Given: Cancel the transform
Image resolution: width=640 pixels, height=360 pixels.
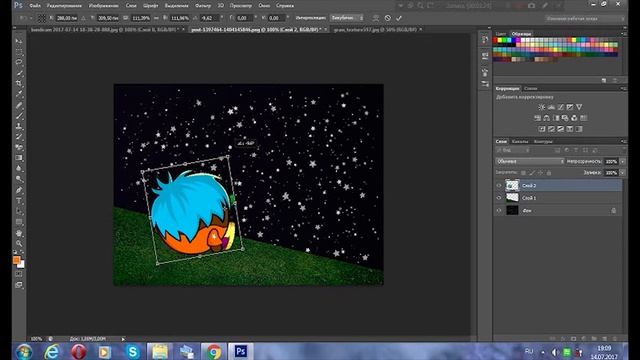Looking at the screenshot, I should point(388,18).
